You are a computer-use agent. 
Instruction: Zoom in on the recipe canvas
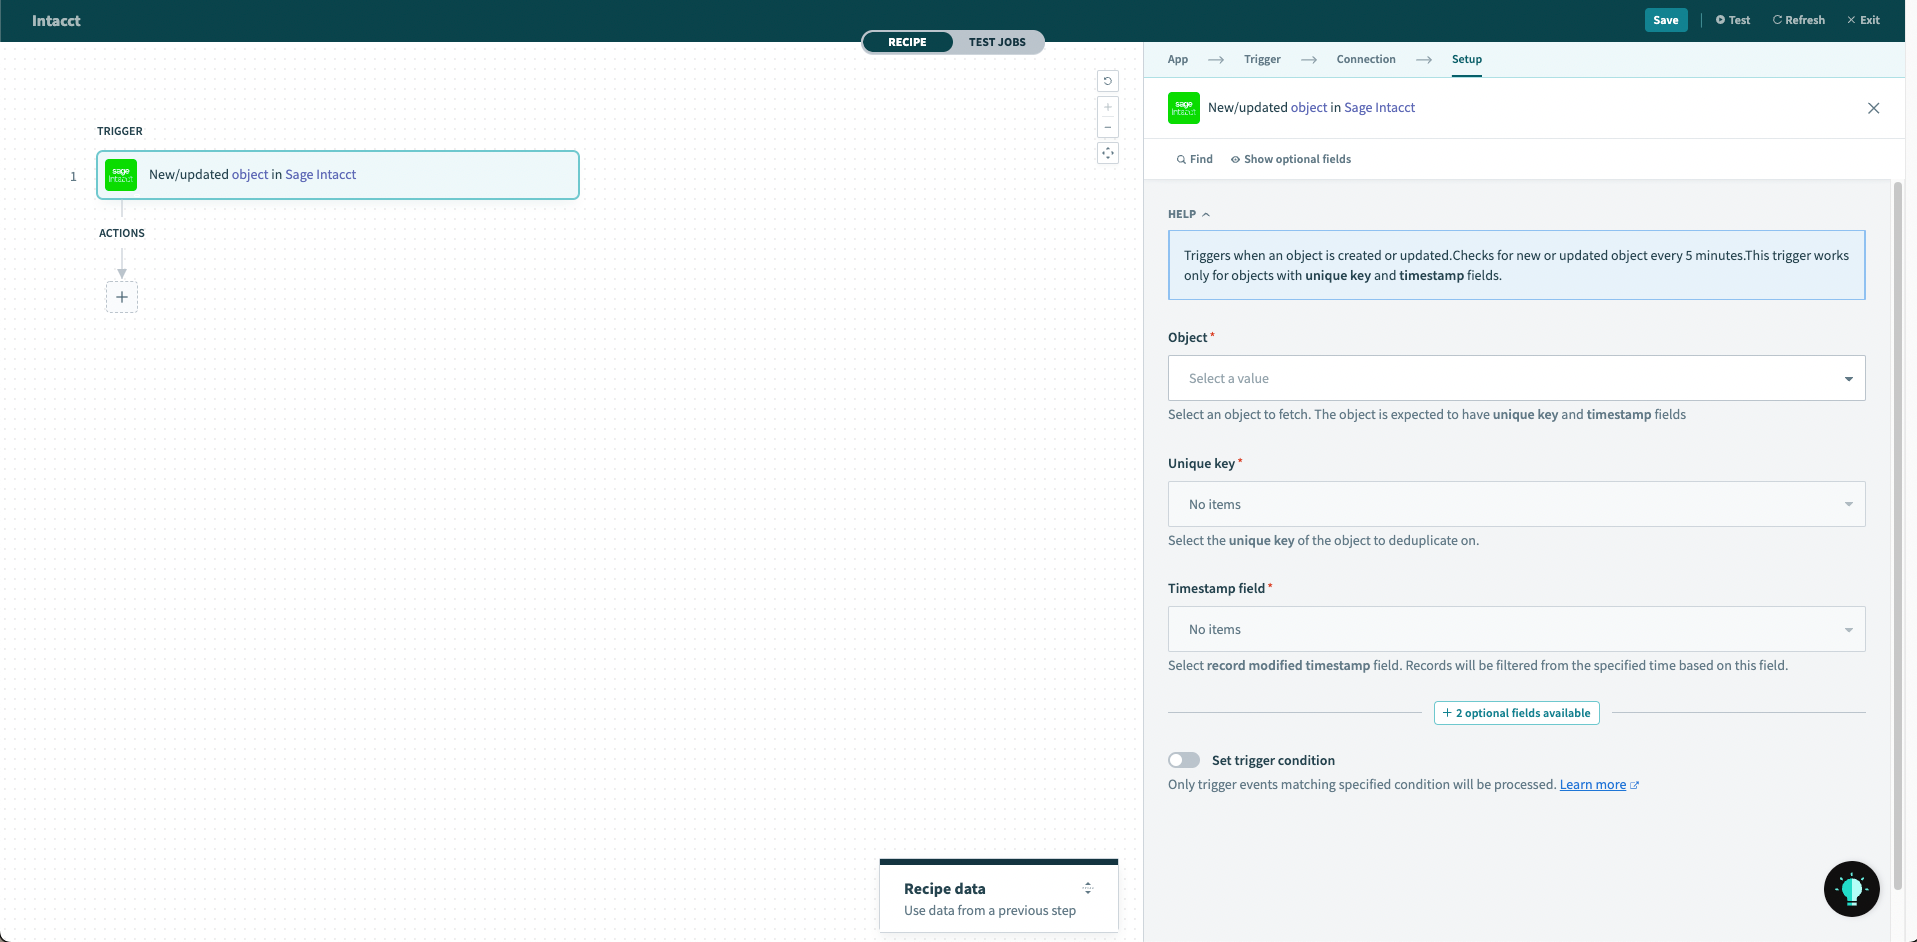1107,107
